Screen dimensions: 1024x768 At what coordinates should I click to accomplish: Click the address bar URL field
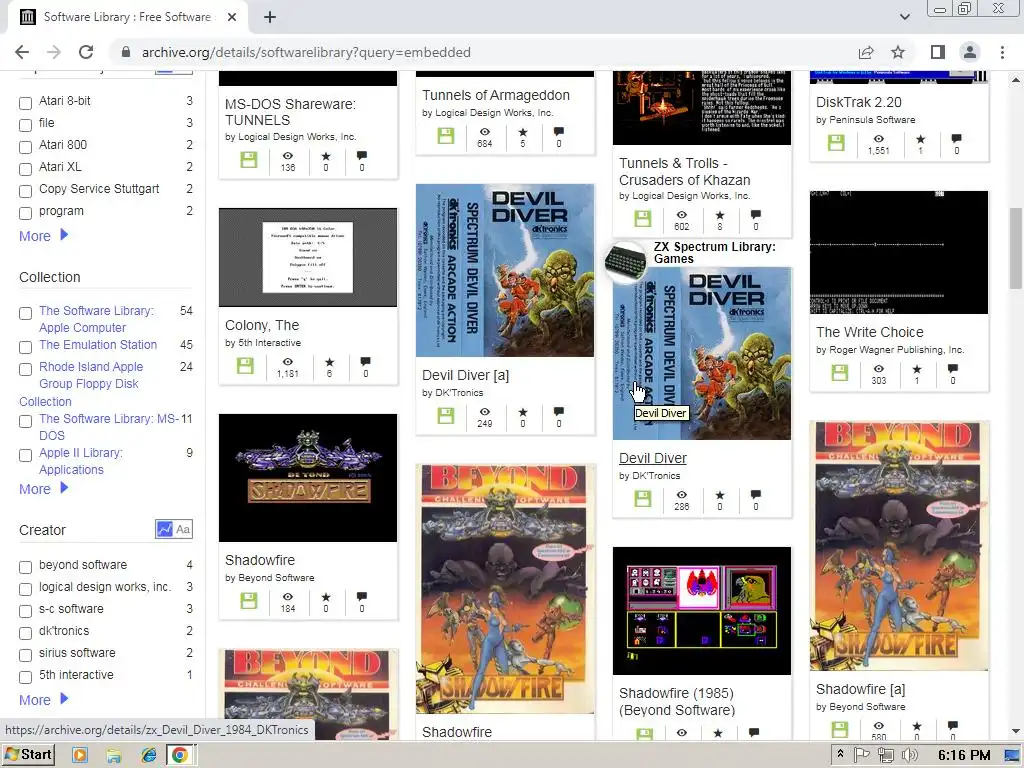pyautogui.click(x=483, y=52)
